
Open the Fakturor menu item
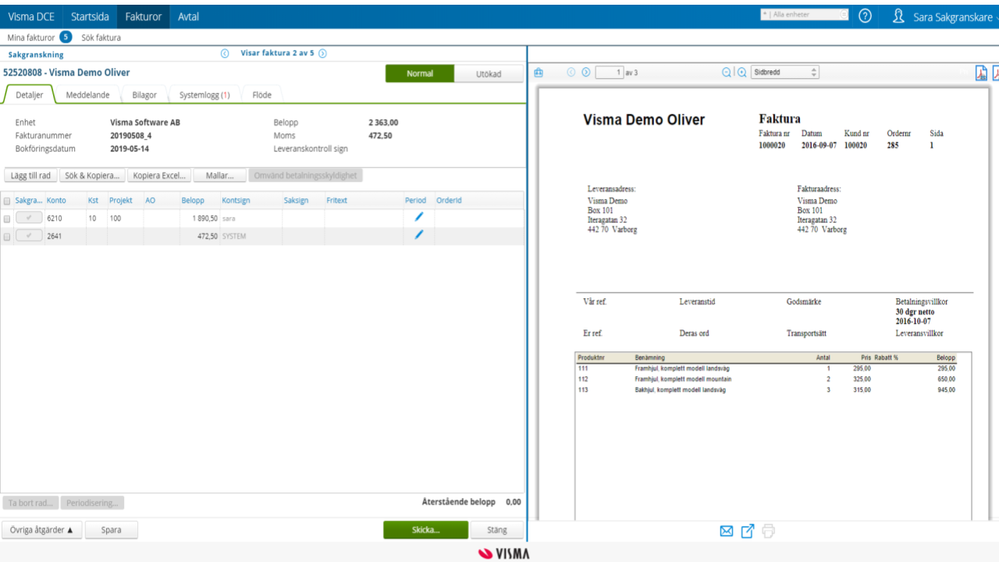coord(143,17)
